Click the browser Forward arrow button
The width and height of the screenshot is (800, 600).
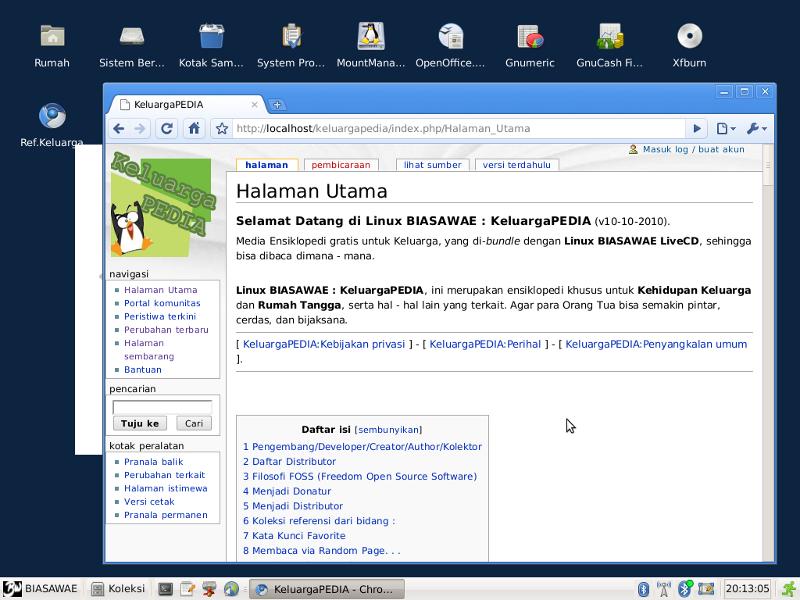point(140,128)
